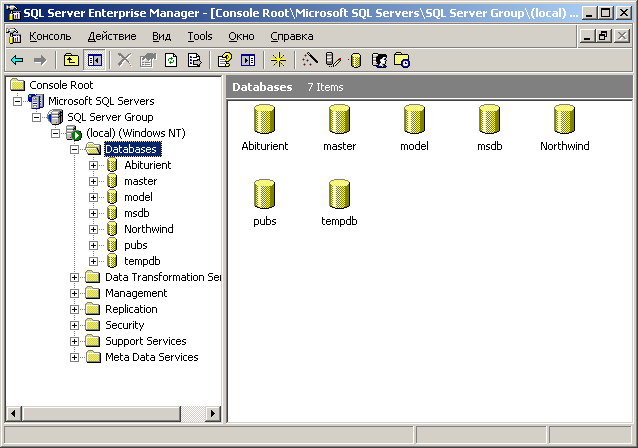Open the Tools menu
This screenshot has height=448, width=638.
pos(199,36)
